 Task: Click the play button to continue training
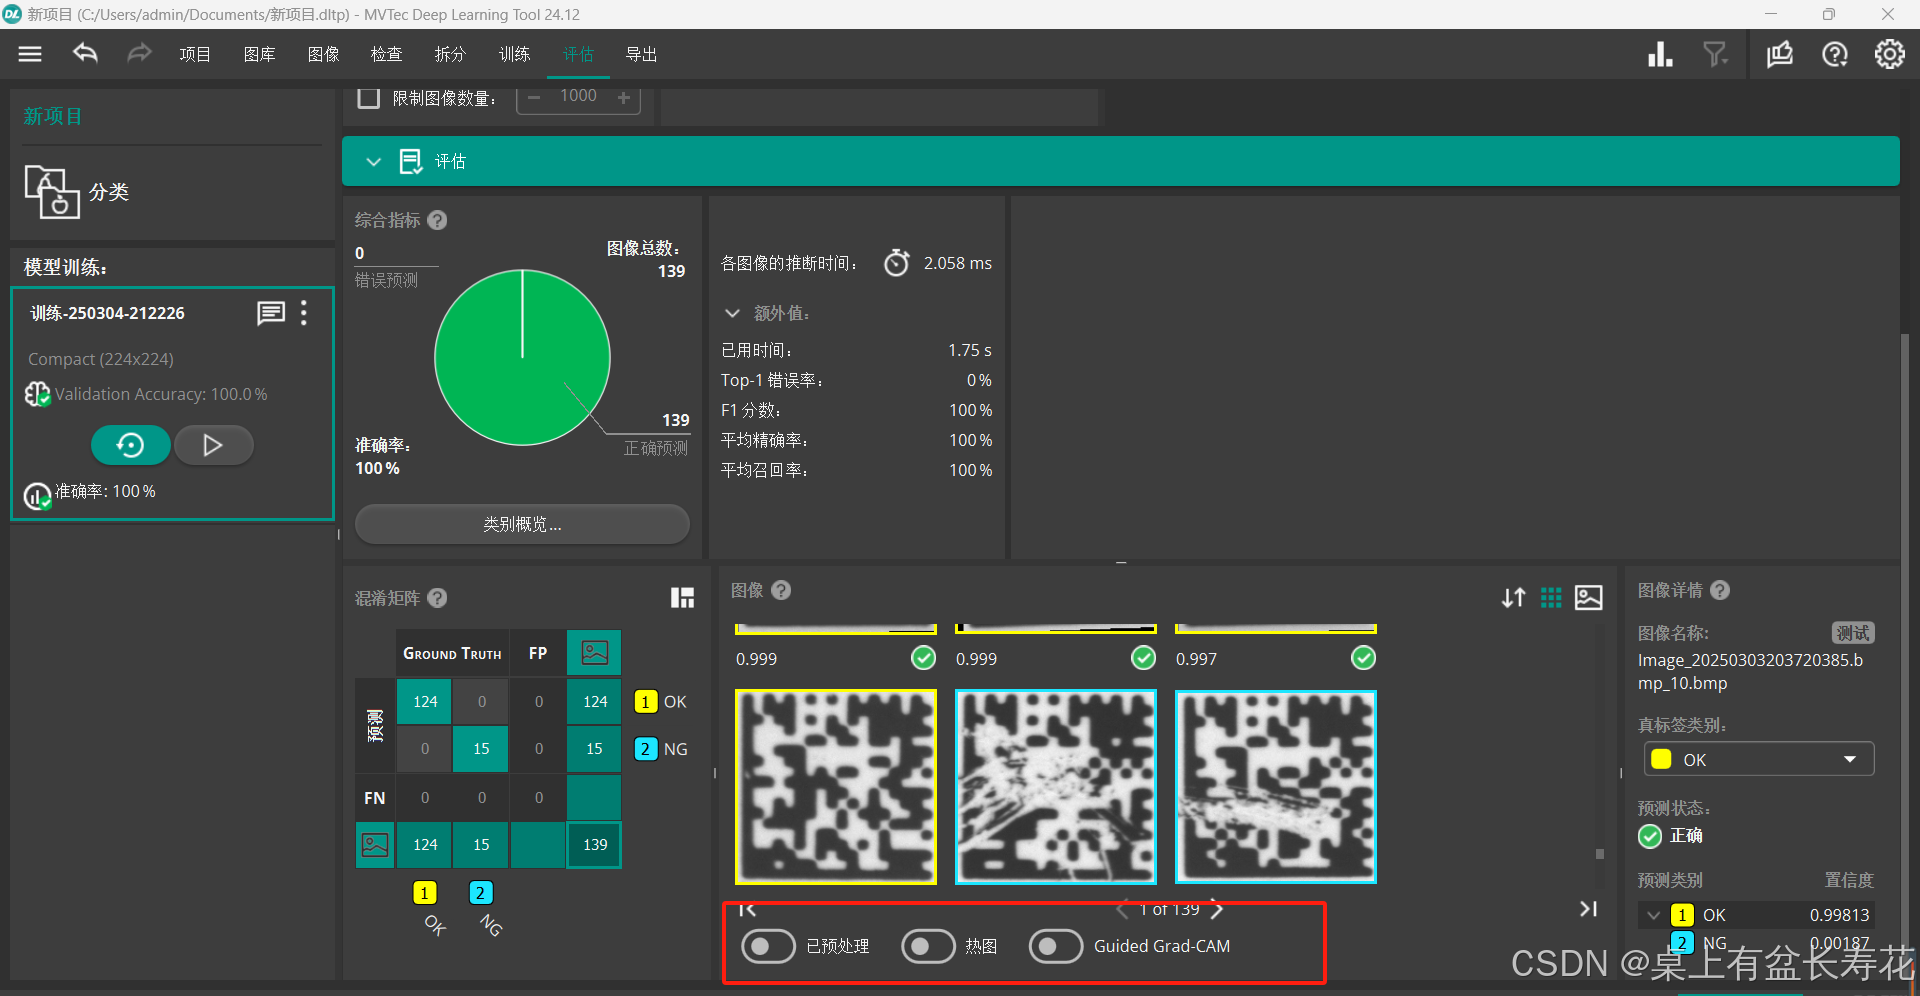pyautogui.click(x=213, y=445)
